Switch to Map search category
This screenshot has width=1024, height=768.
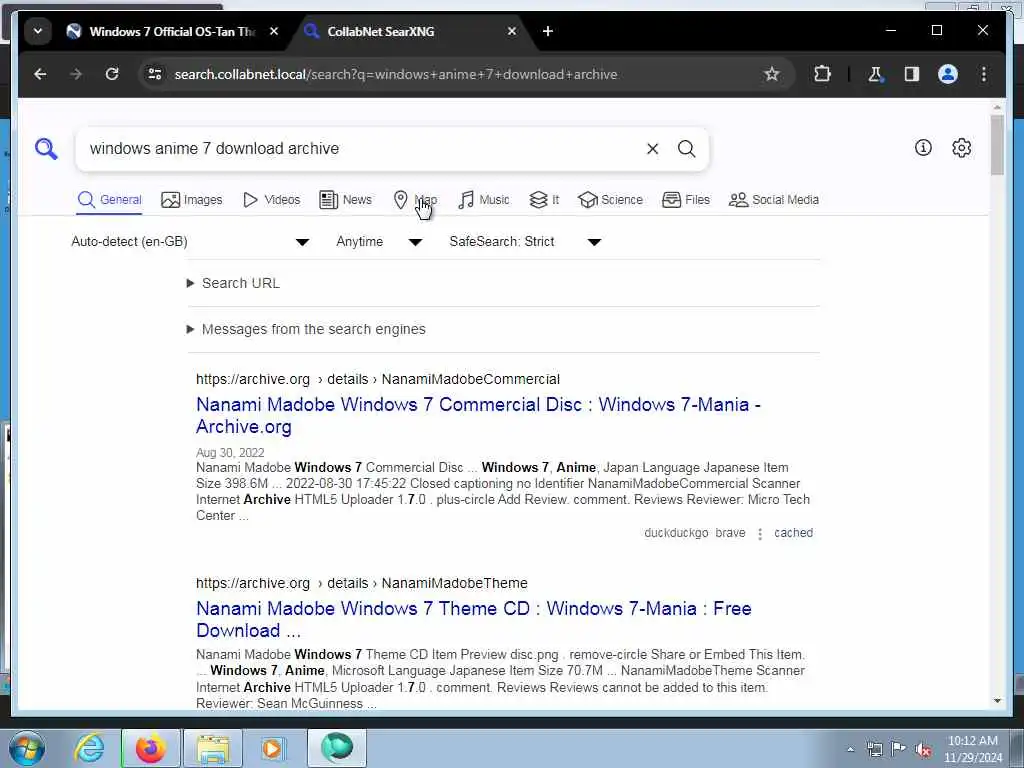pos(415,200)
